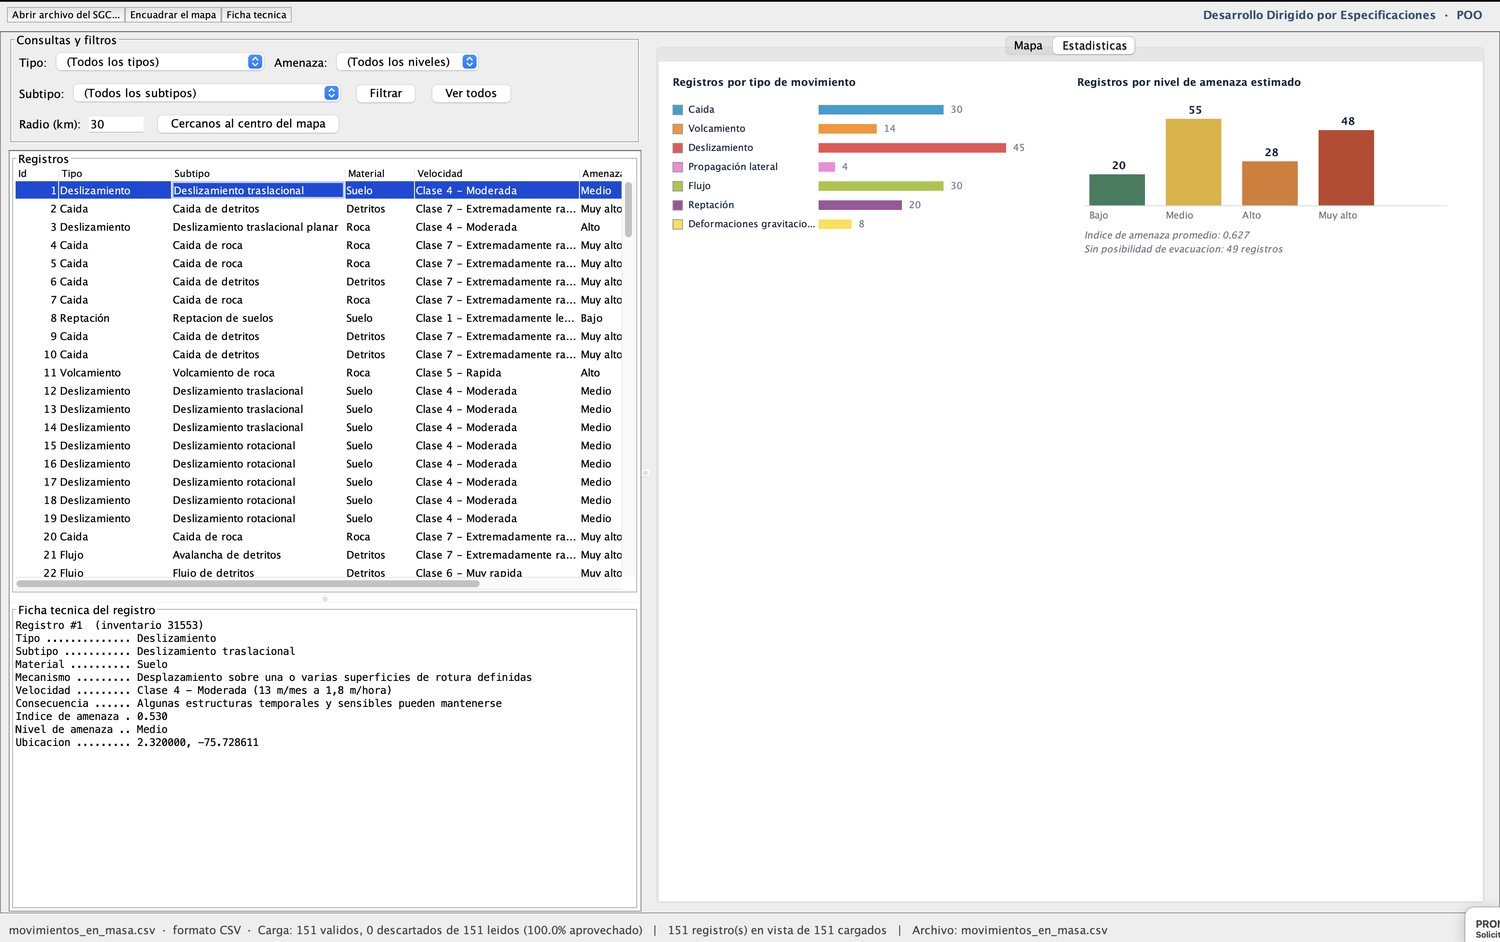
Task: Click the Registros table horizontal scrollbar
Action: click(246, 583)
